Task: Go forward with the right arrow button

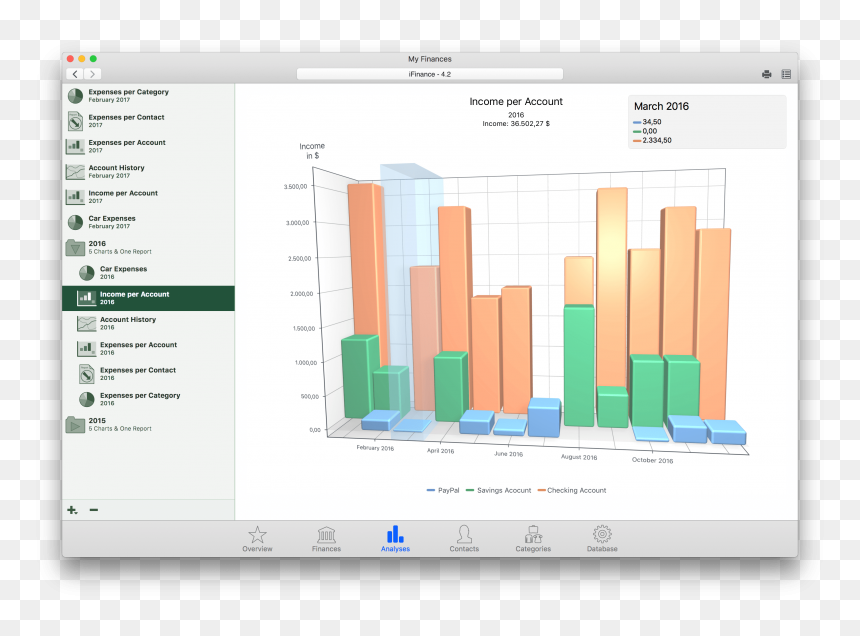Action: coord(93,74)
